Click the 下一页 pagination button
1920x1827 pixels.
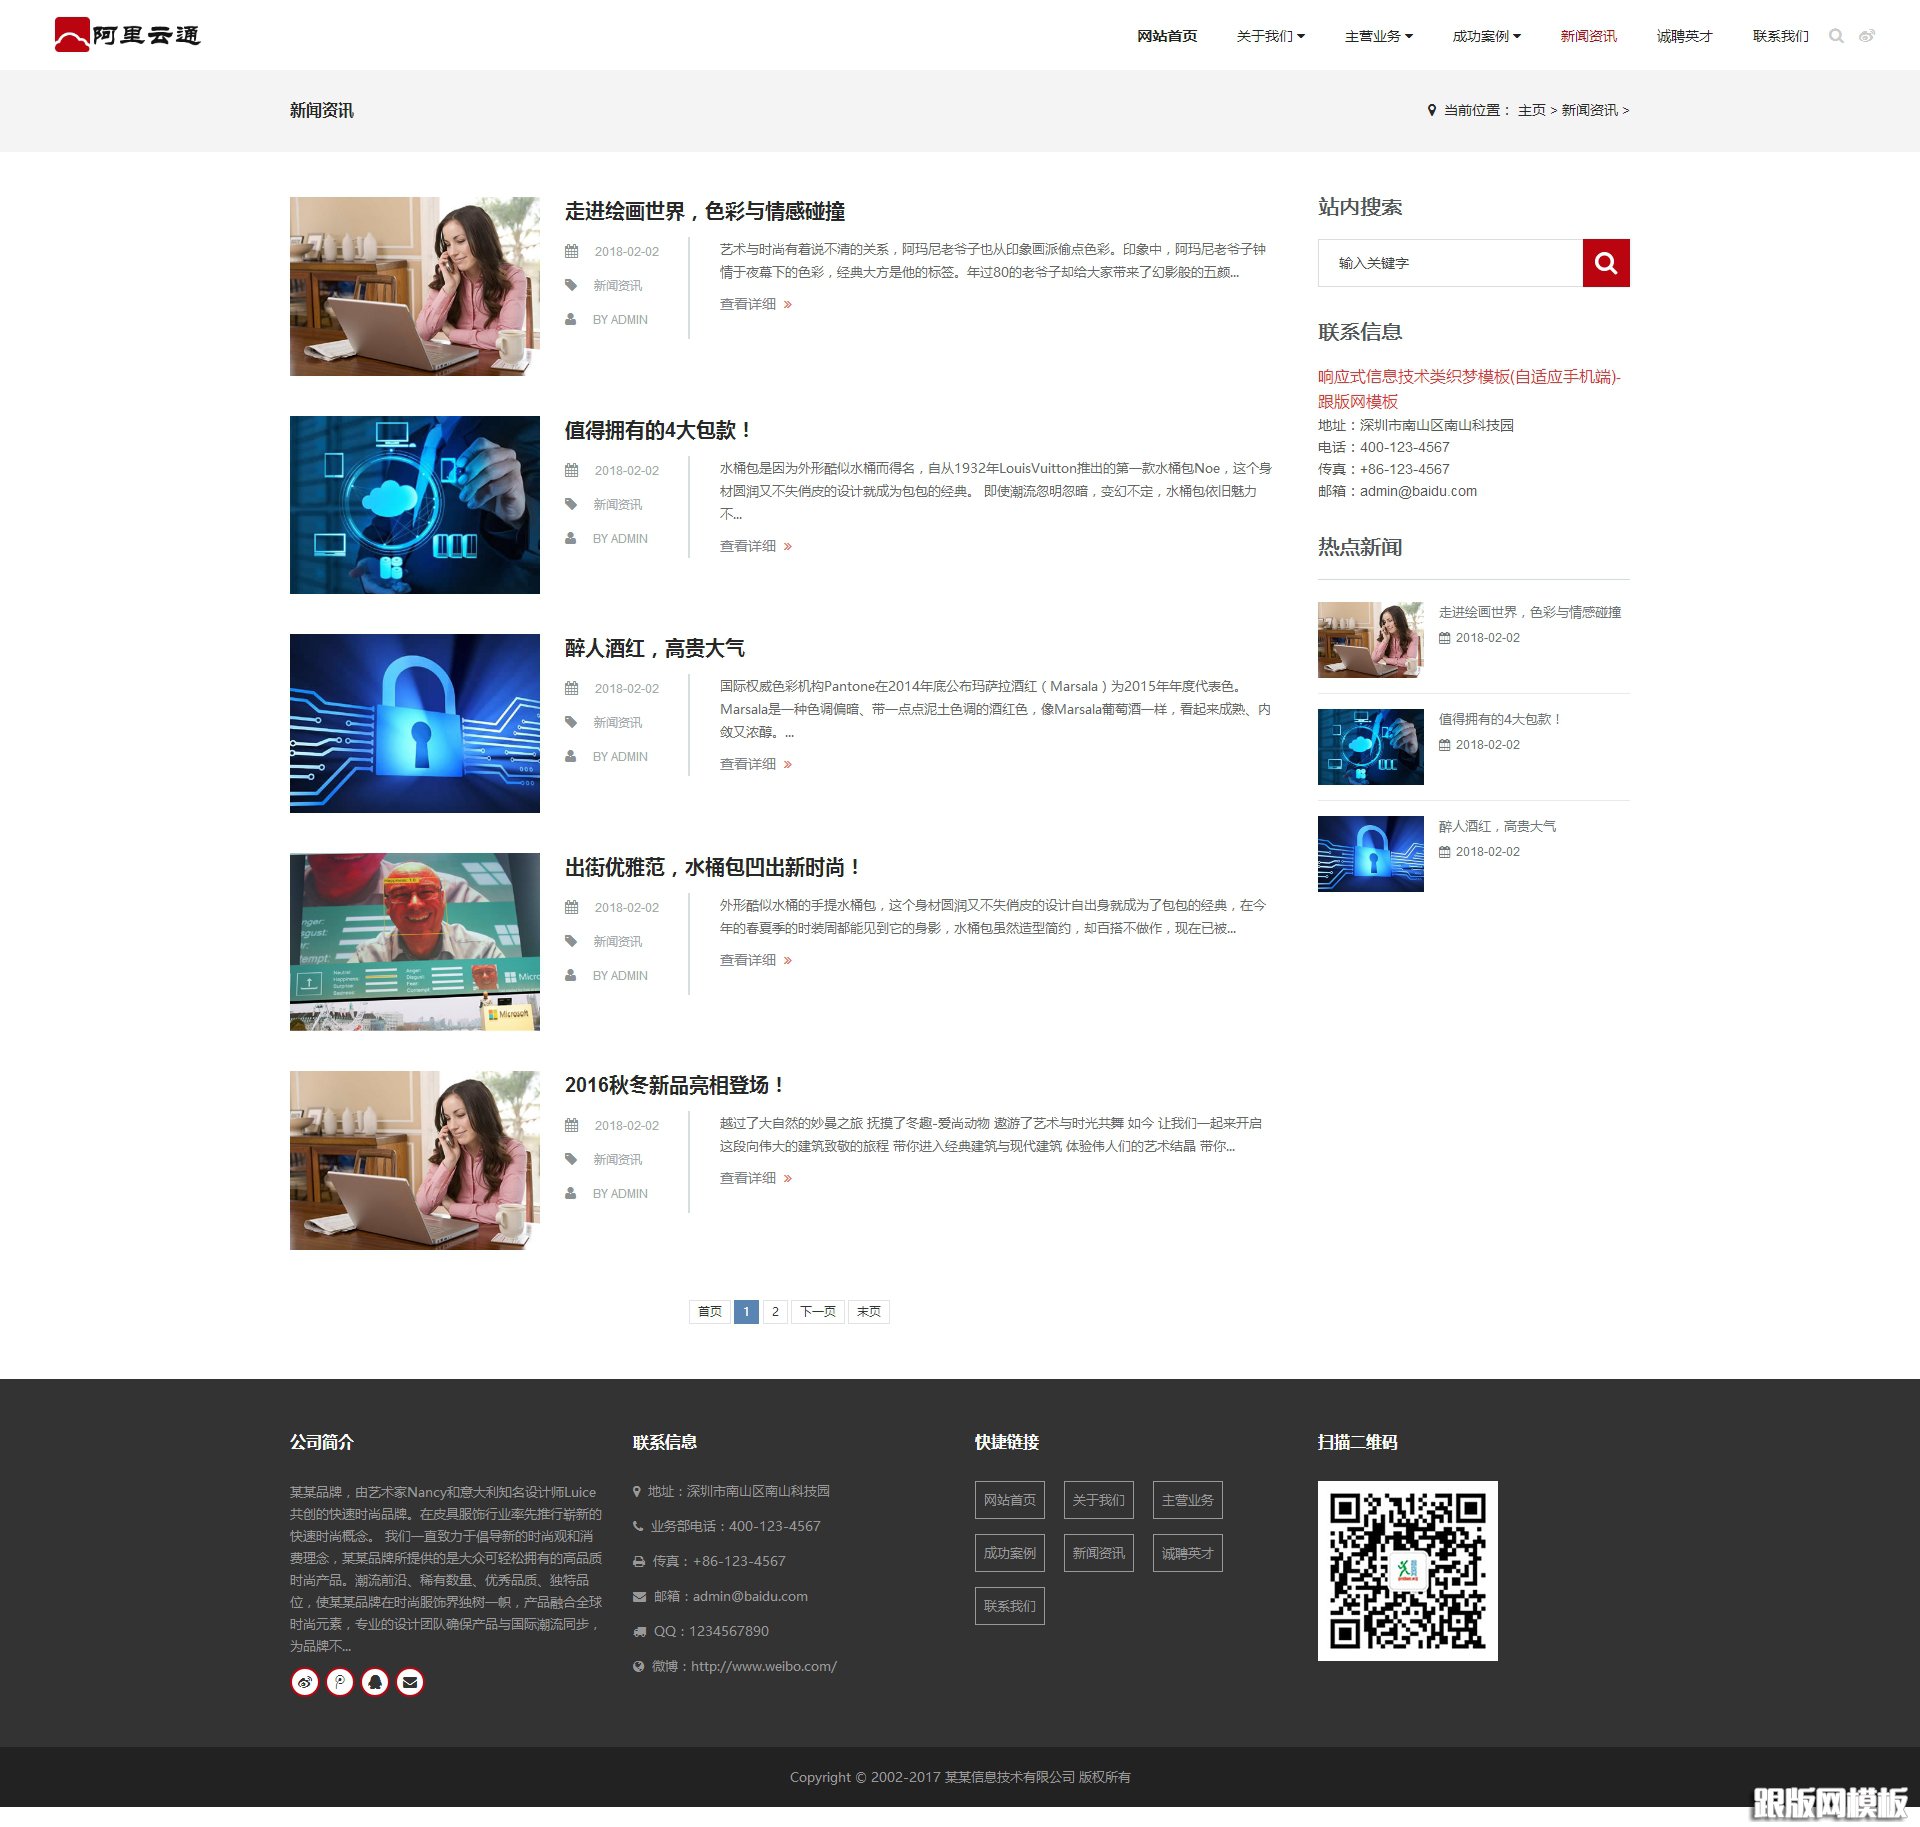pos(817,1311)
